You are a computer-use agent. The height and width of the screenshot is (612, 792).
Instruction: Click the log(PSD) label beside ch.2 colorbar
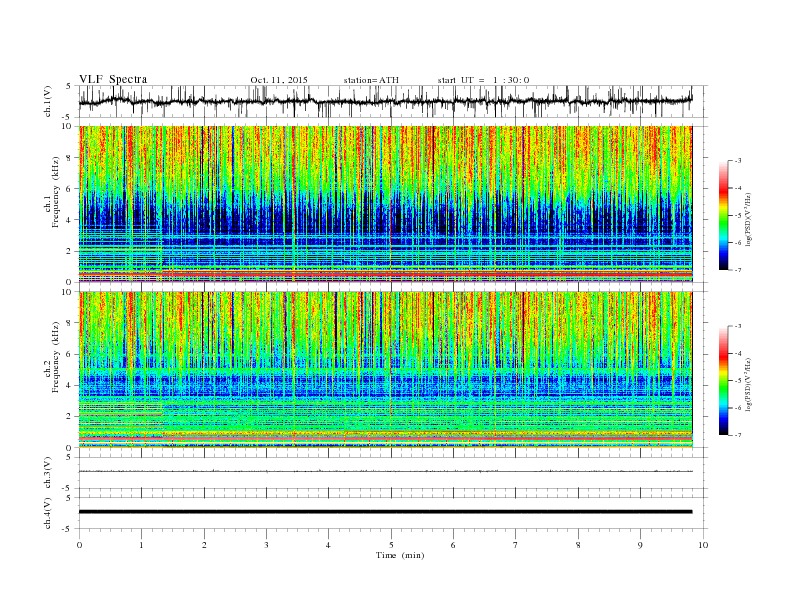click(x=749, y=384)
